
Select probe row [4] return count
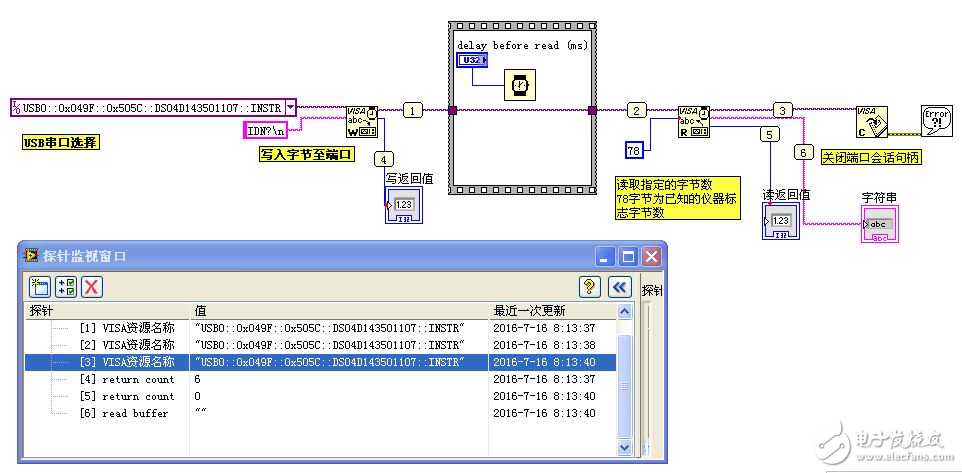320,379
